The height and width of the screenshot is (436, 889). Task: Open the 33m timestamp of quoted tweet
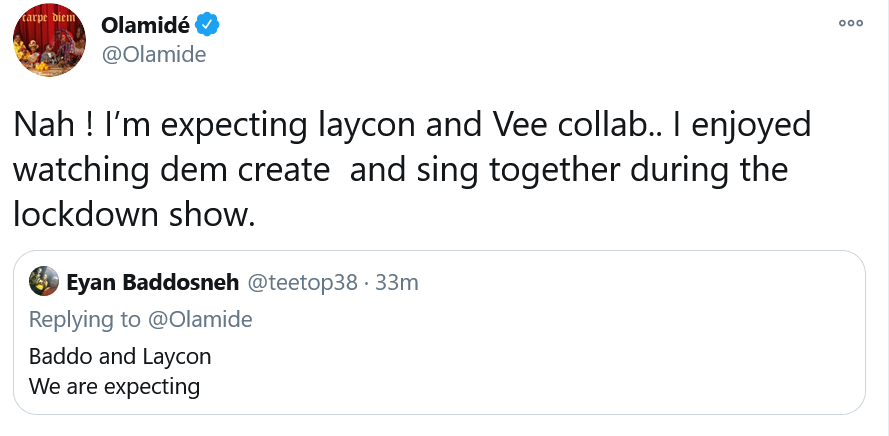click(397, 282)
